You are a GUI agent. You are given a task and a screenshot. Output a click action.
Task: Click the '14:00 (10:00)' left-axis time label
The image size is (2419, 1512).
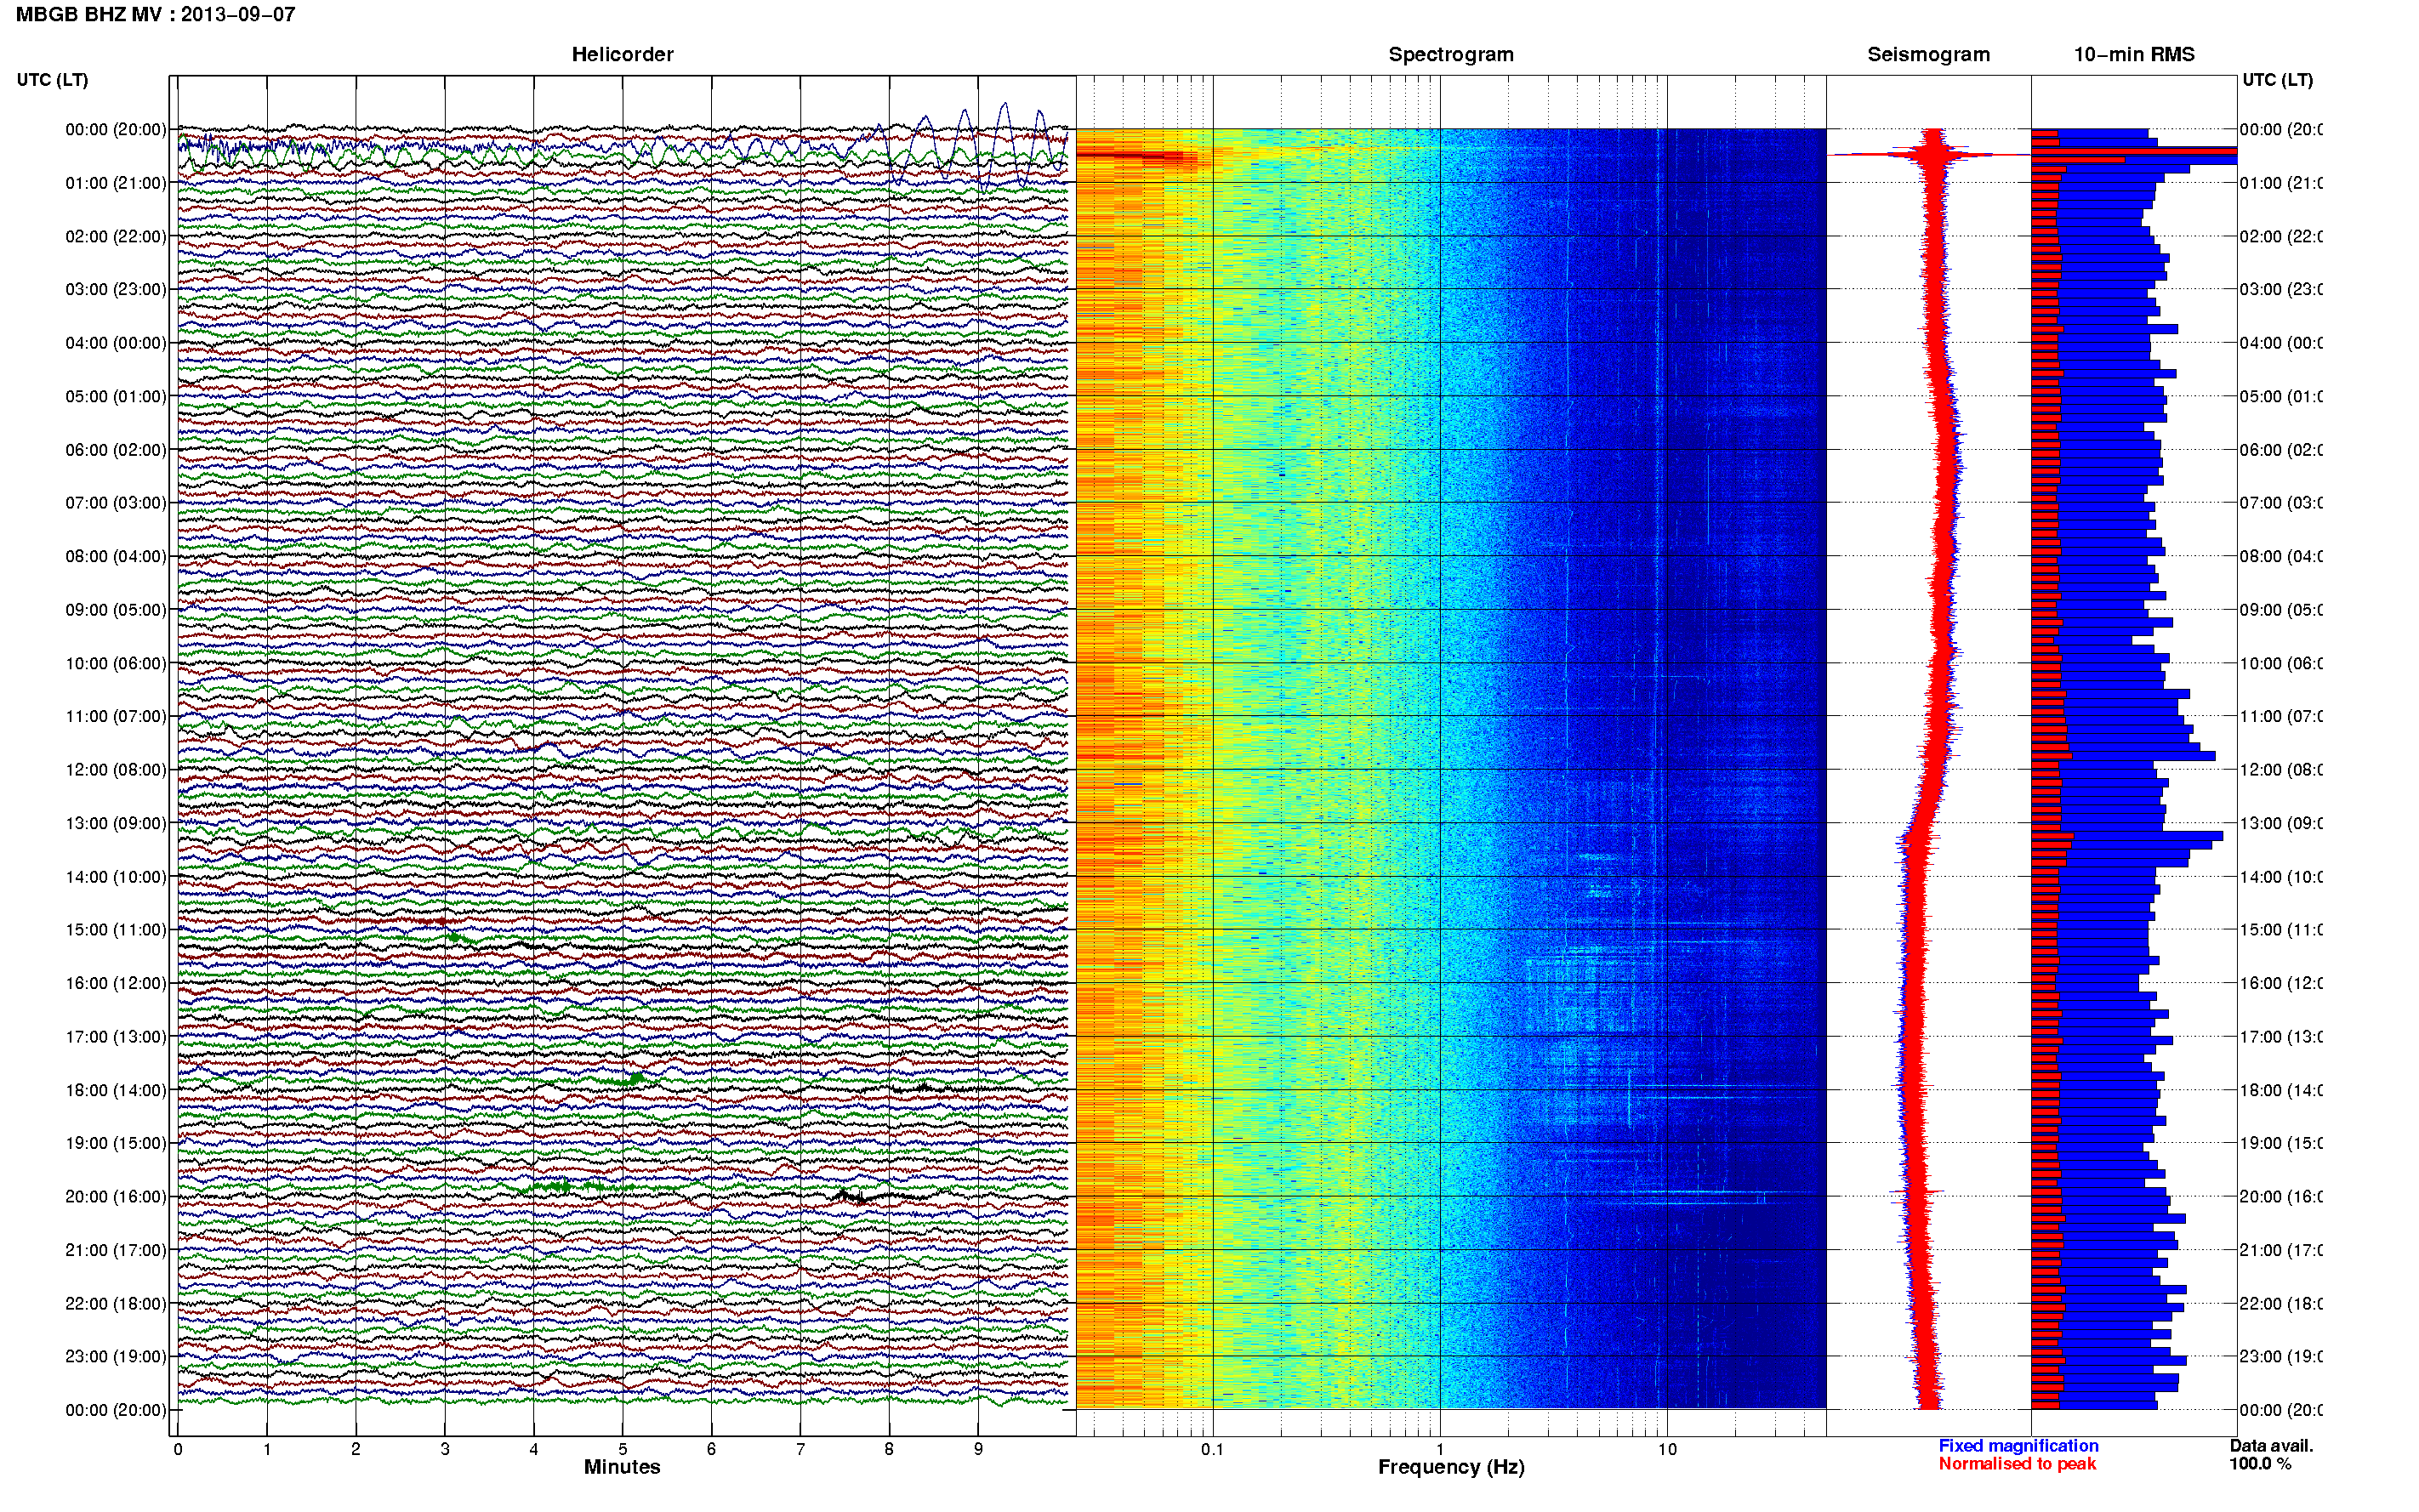(116, 876)
